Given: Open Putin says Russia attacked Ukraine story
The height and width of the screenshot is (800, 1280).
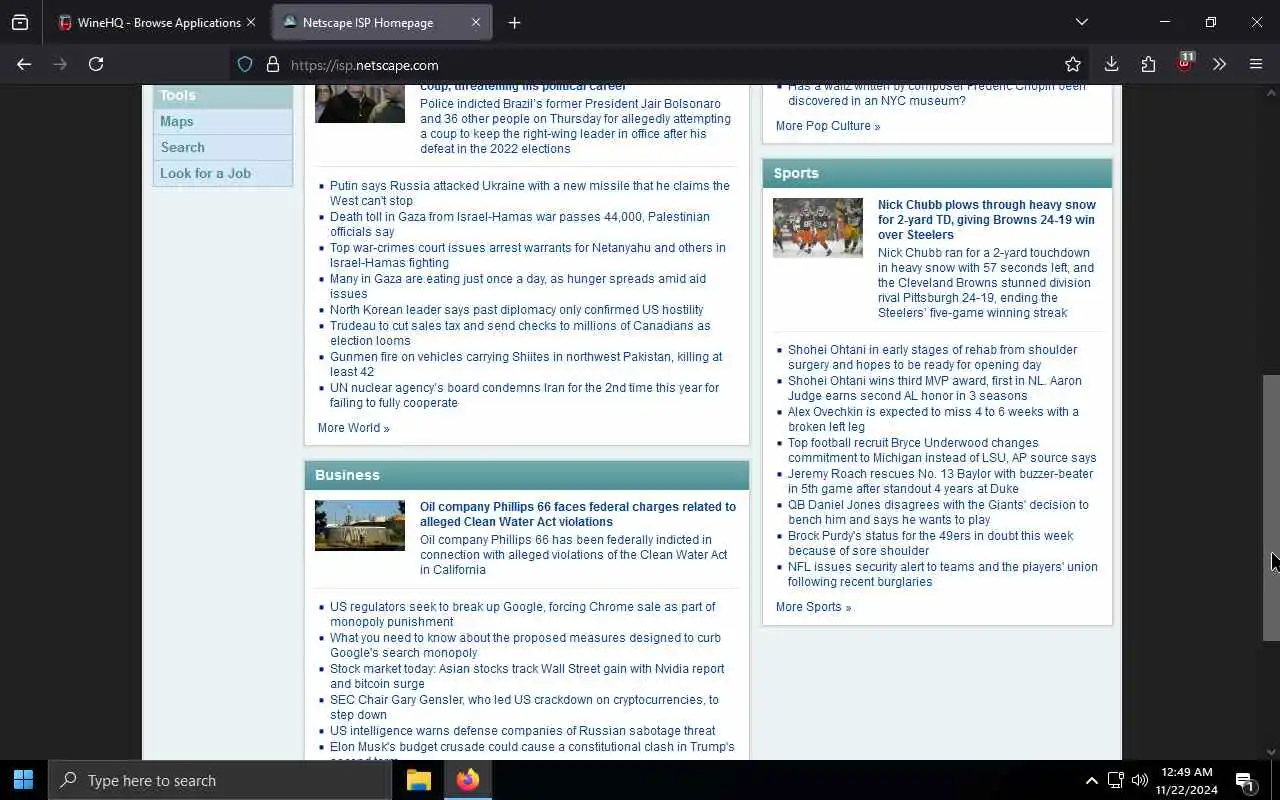Looking at the screenshot, I should click(530, 193).
